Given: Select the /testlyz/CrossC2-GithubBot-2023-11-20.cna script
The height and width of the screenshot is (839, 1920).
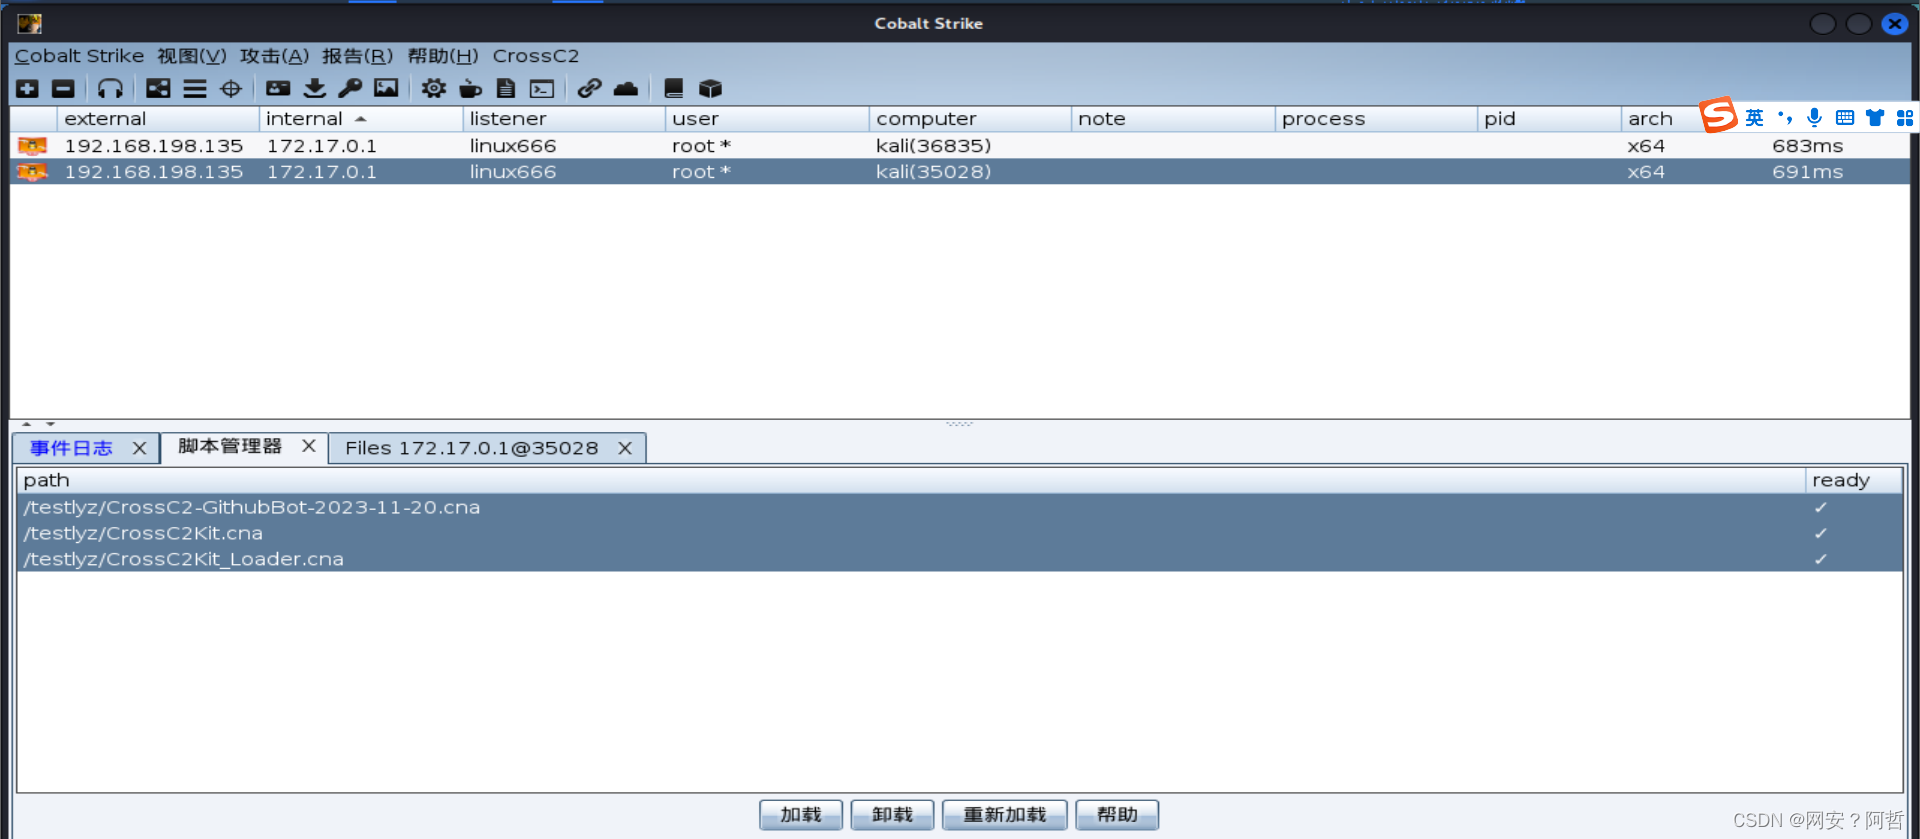Looking at the screenshot, I should pyautogui.click(x=960, y=507).
